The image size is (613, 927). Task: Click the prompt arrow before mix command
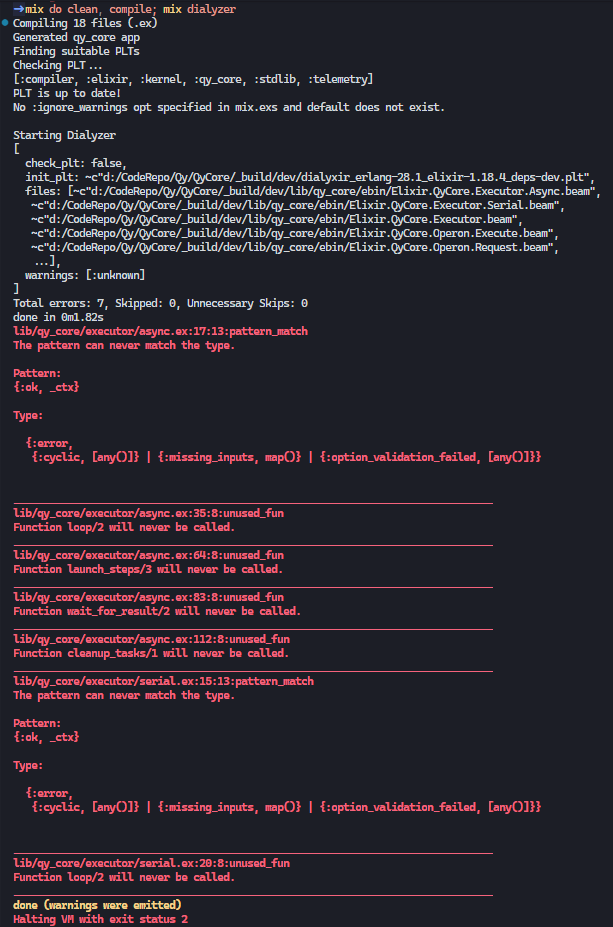coord(19,8)
